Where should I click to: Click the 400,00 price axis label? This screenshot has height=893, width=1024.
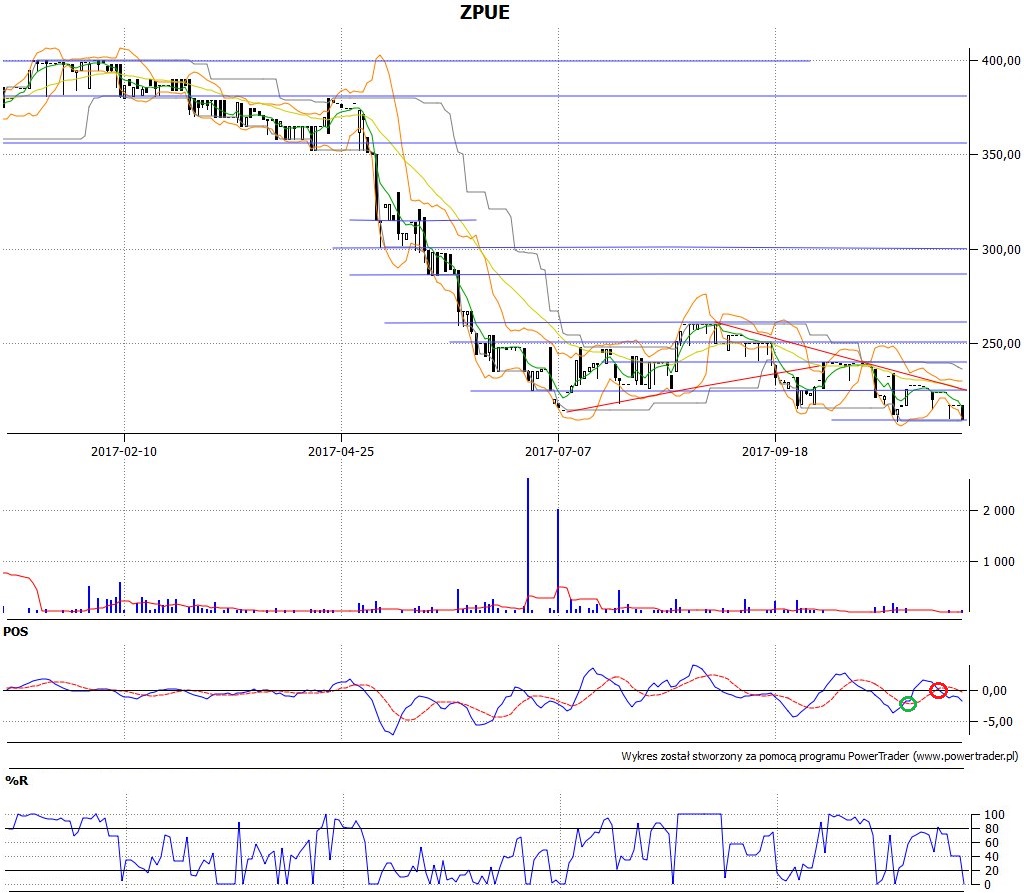click(x=1001, y=61)
